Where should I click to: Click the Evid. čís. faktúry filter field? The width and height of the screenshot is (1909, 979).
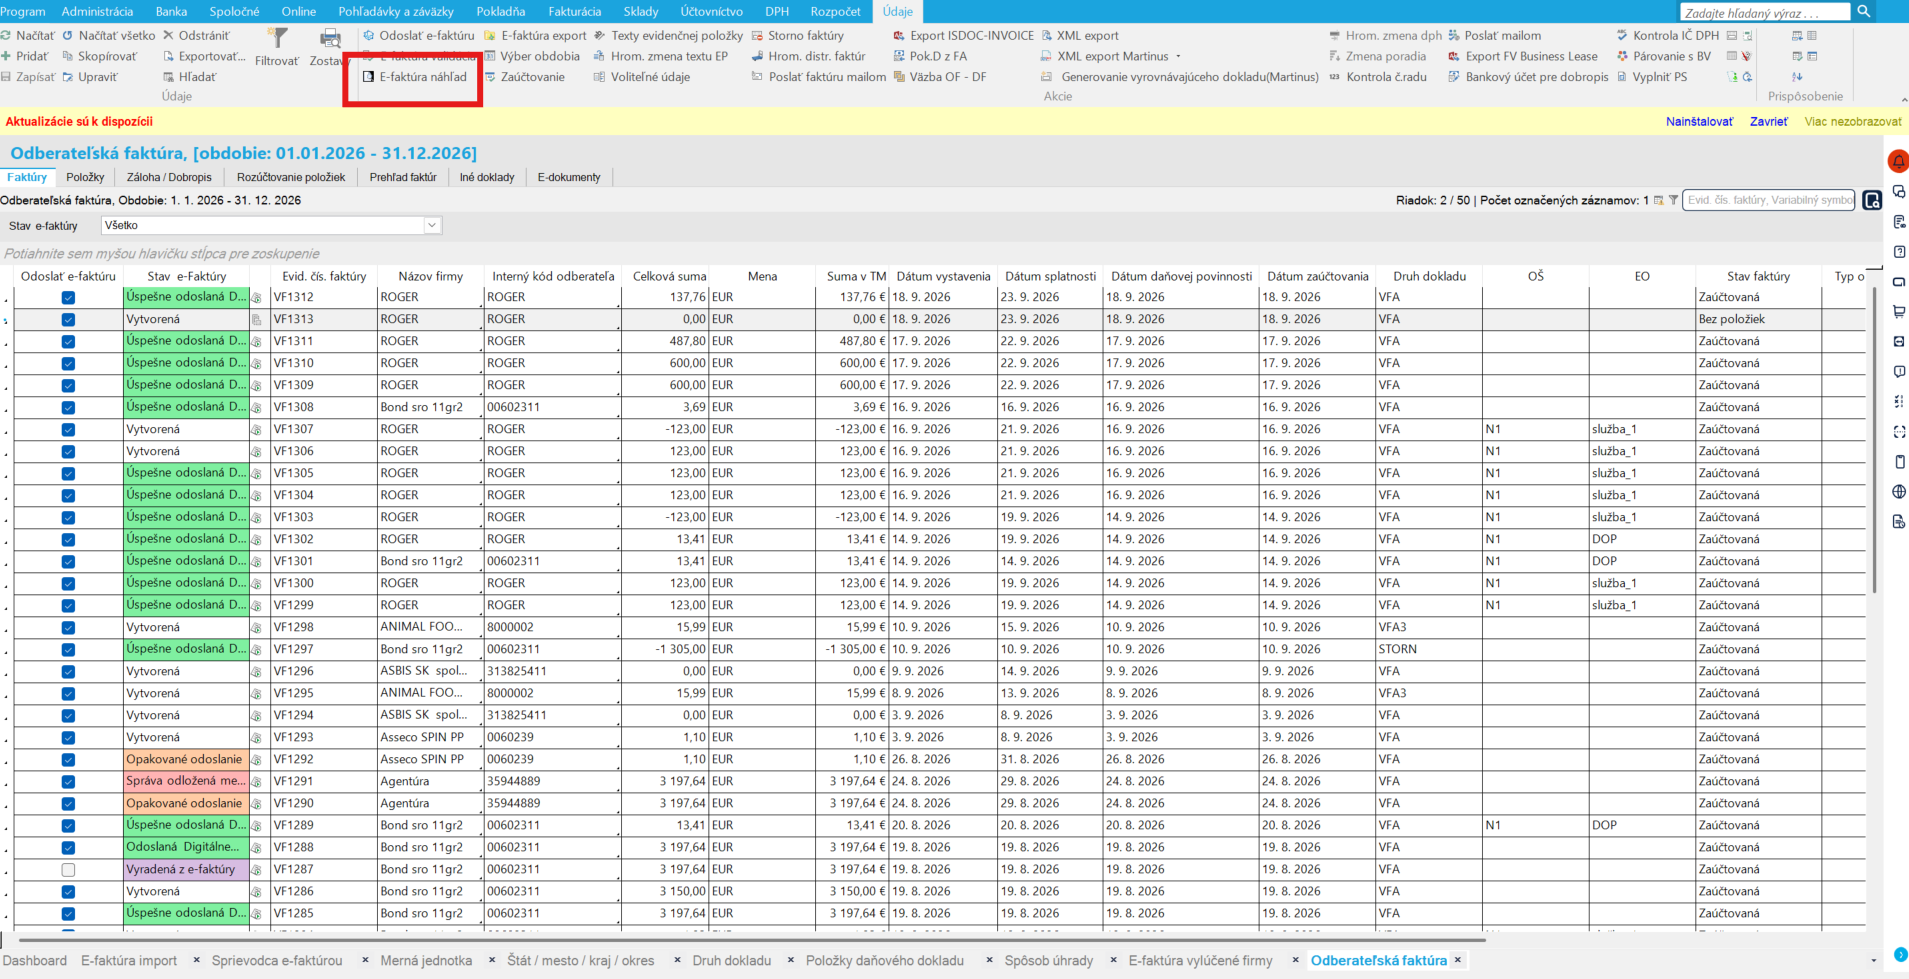1768,200
